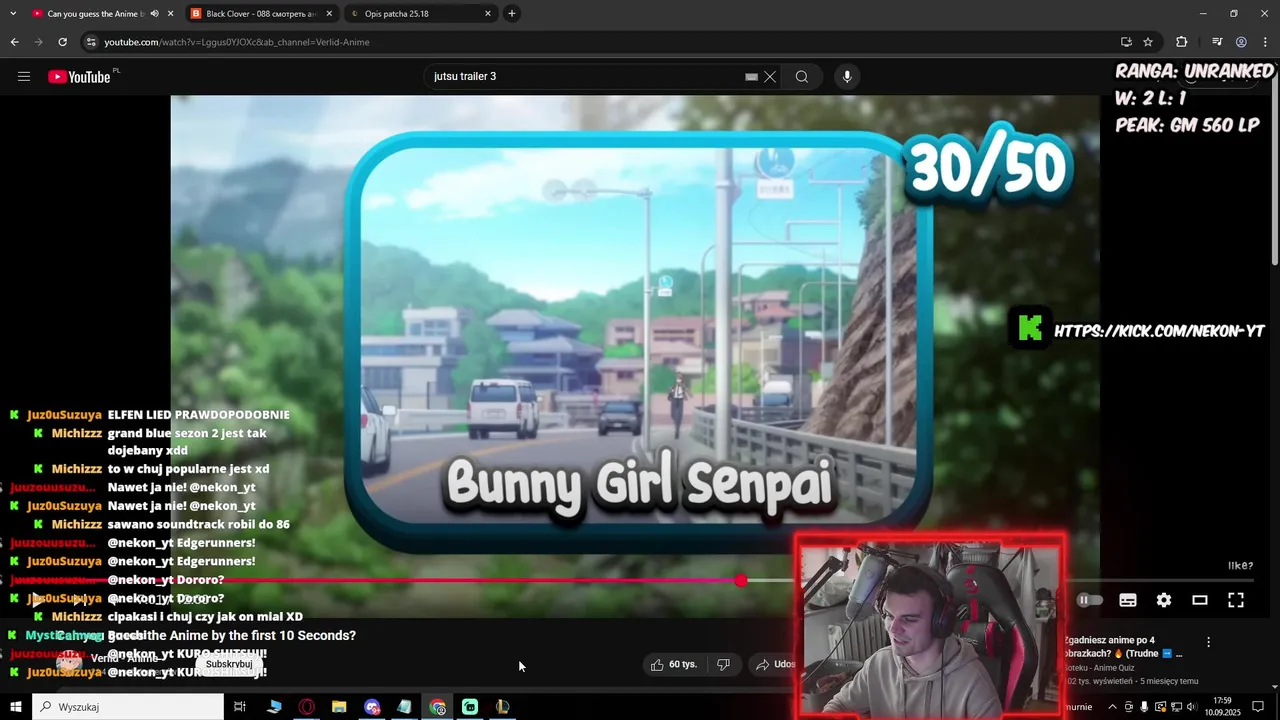Open the on-screen keyboard icon in search
Viewport: 1280px width, 720px height.
coord(751,77)
